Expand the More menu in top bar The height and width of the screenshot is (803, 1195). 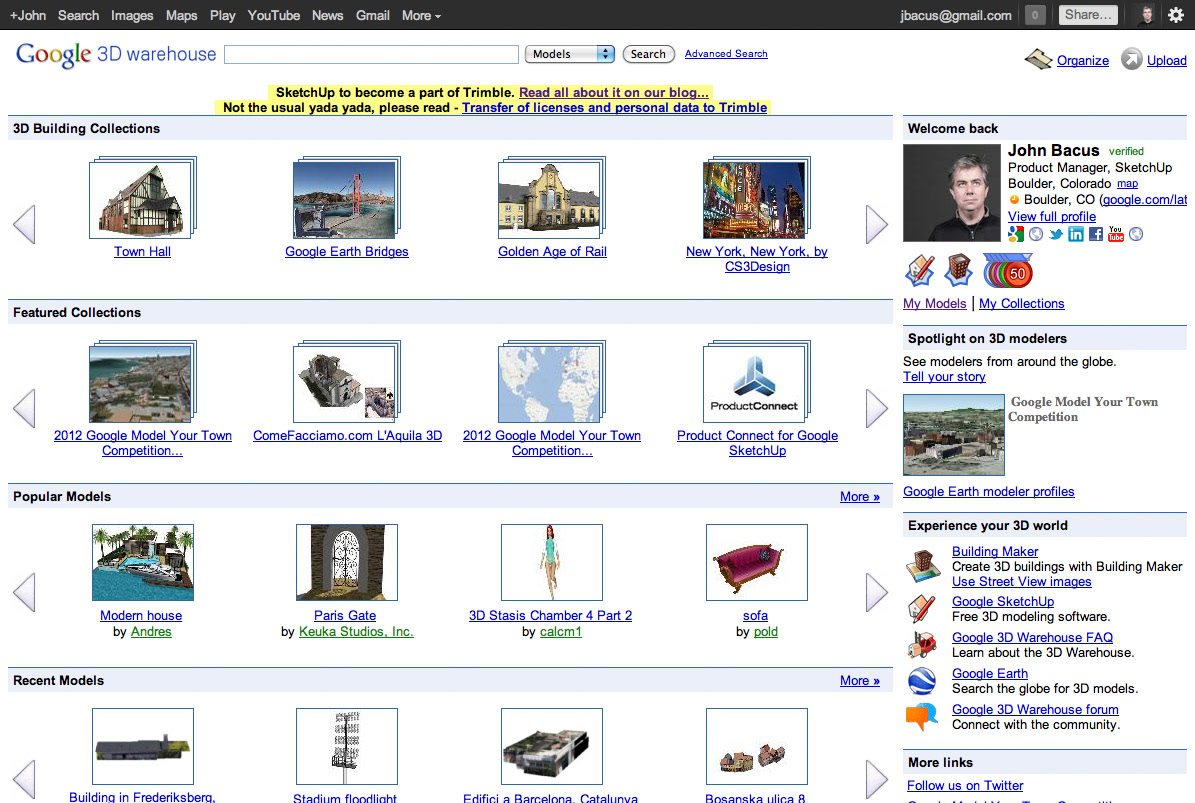[421, 15]
